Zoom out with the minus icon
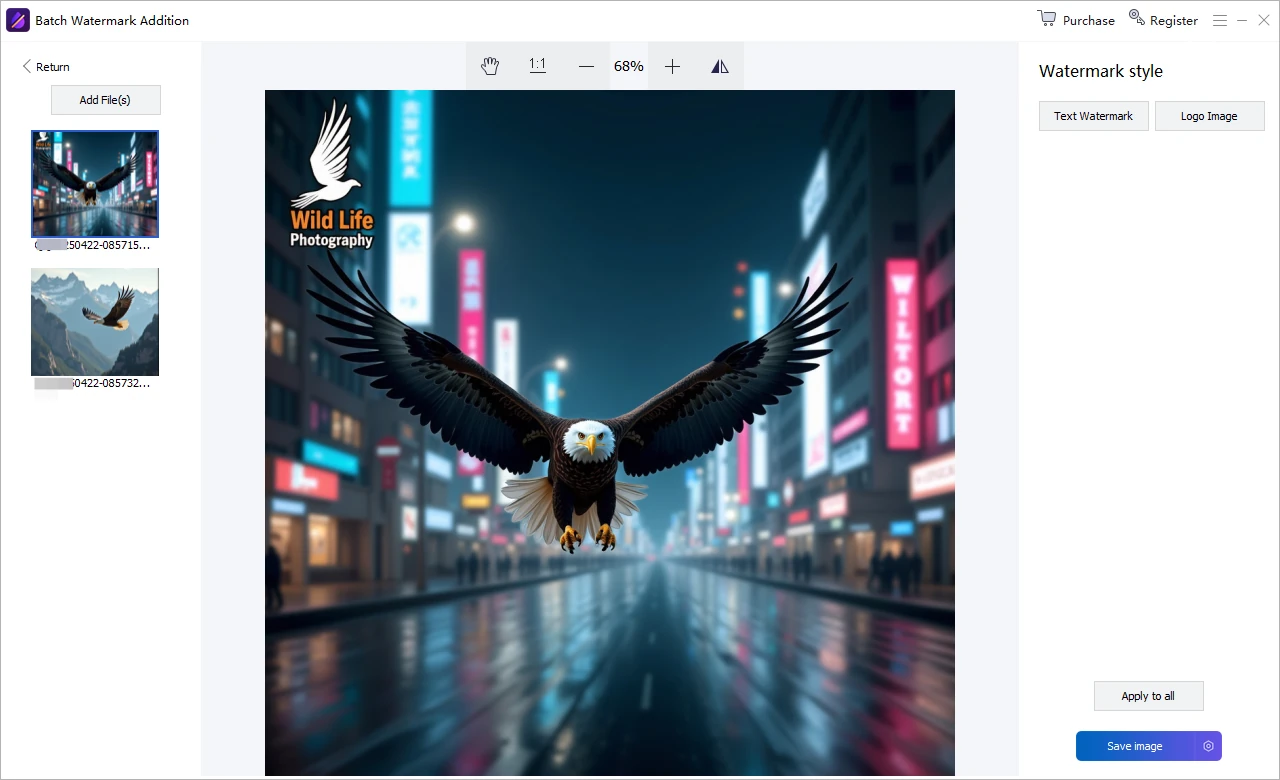1280x780 pixels. pyautogui.click(x=586, y=66)
